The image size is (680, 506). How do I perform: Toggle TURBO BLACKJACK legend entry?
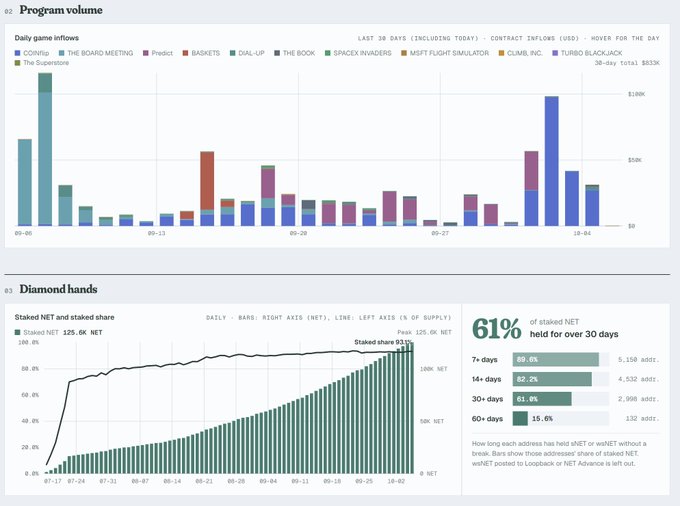pyautogui.click(x=587, y=53)
